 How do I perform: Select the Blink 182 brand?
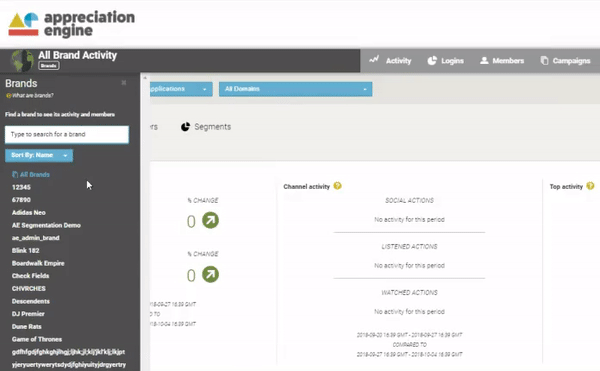click(x=26, y=251)
